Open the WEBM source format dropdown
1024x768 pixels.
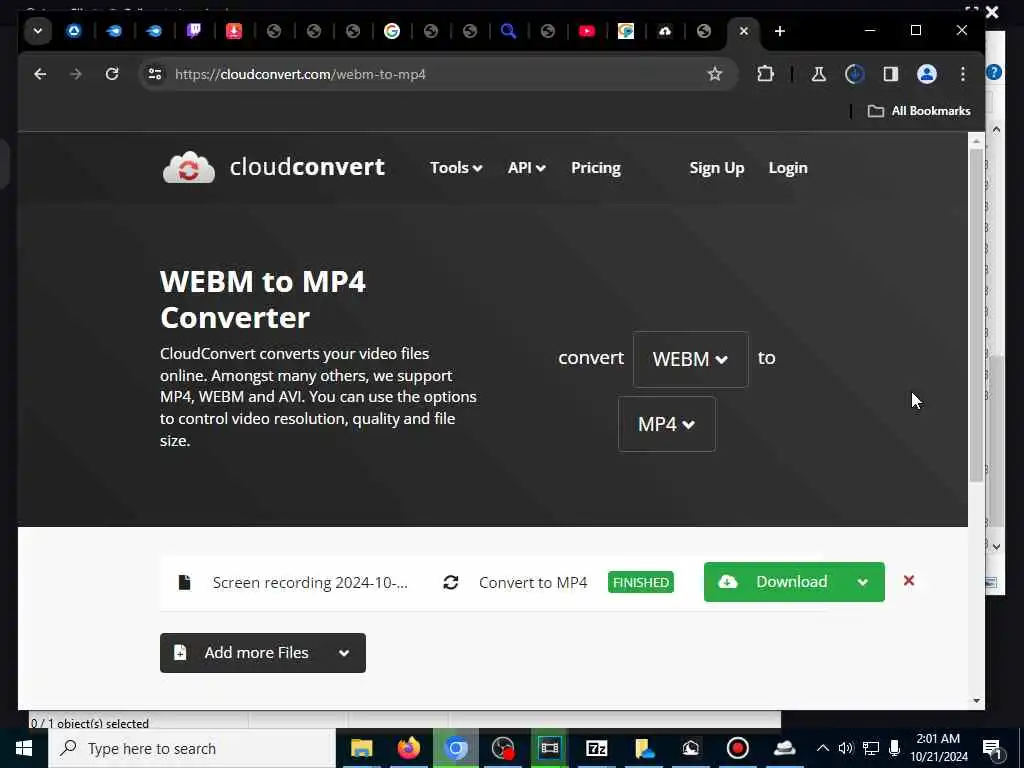click(690, 359)
